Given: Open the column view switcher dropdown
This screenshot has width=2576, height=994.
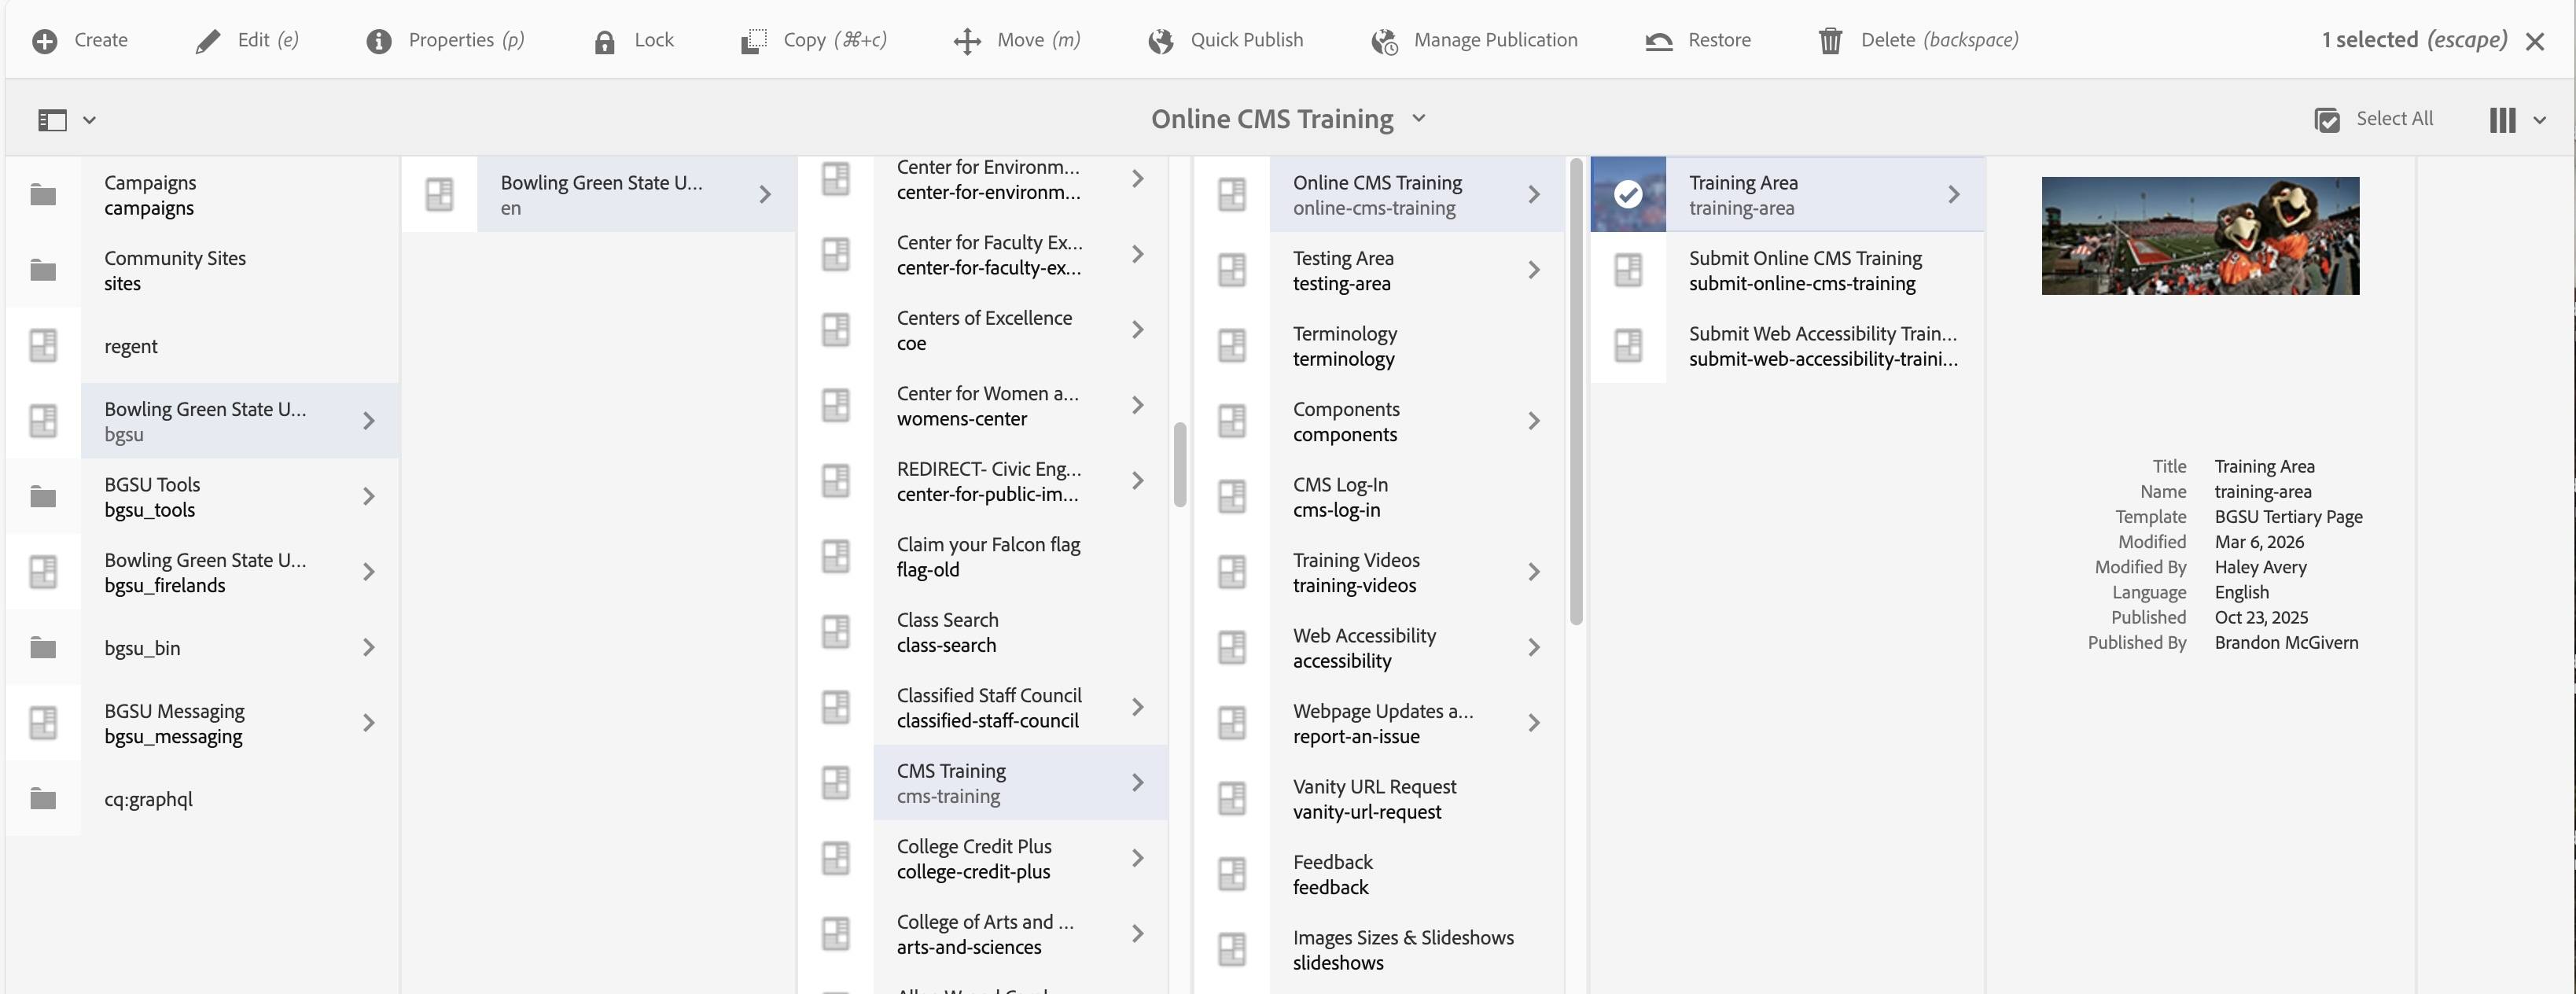Looking at the screenshot, I should [x=2516, y=120].
